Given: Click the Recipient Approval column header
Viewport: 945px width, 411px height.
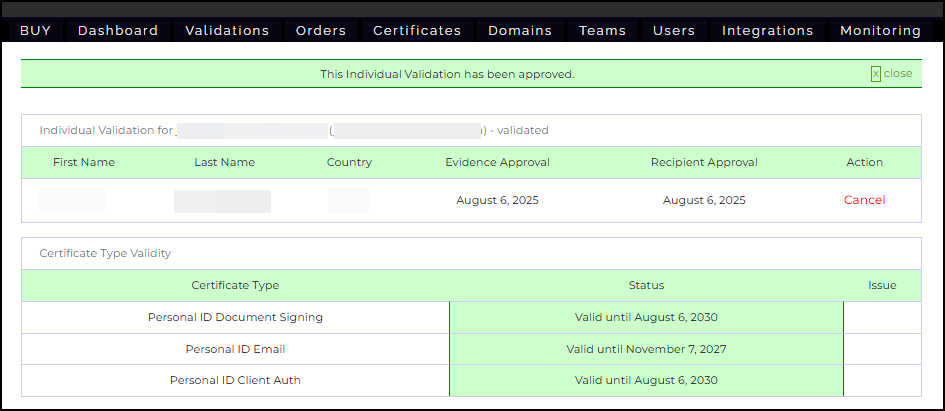Looking at the screenshot, I should (x=704, y=162).
